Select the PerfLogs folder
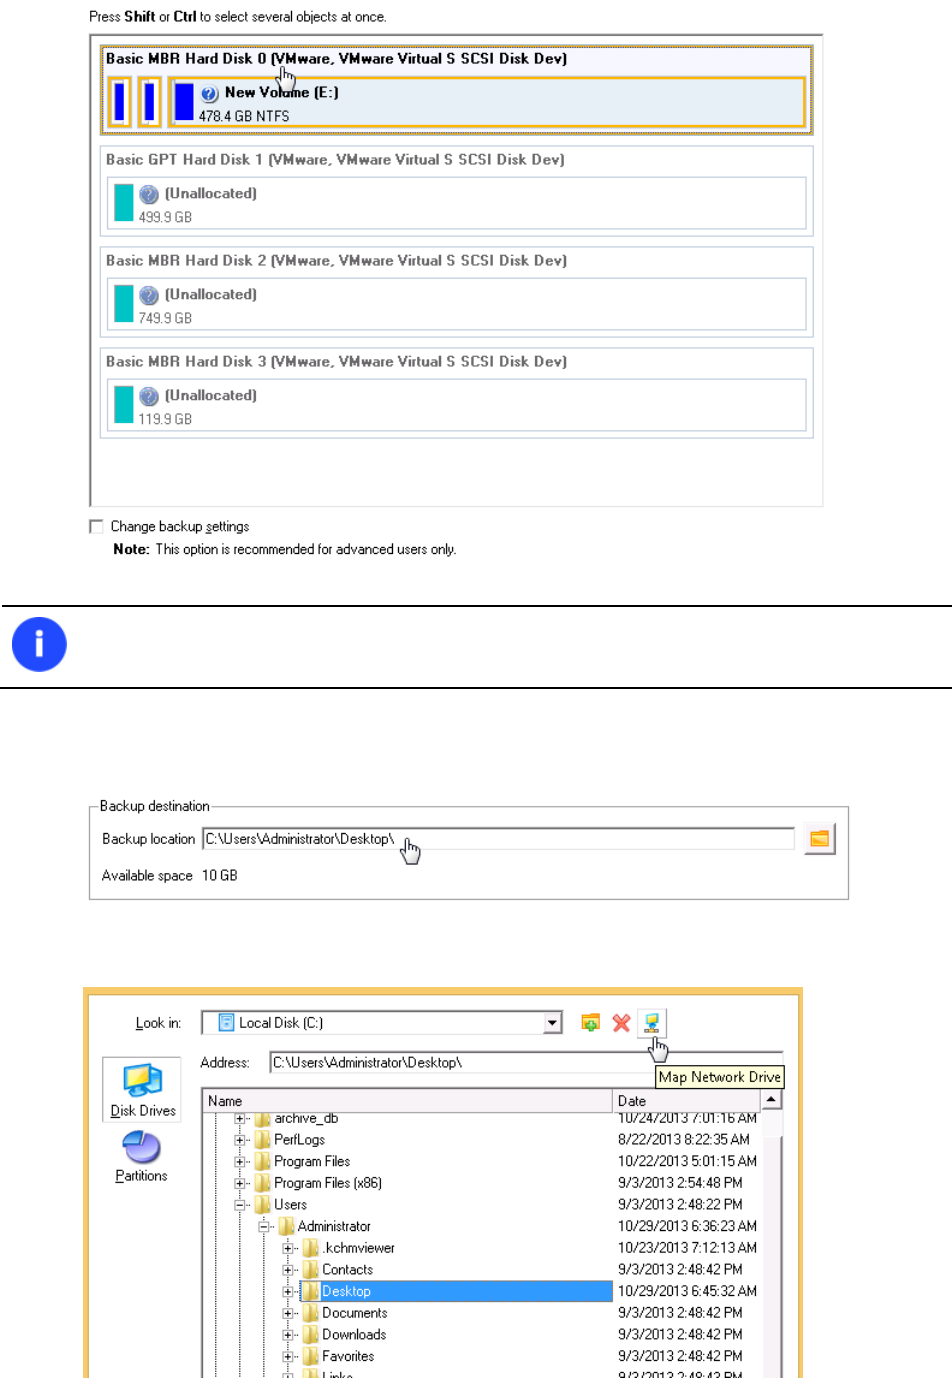This screenshot has width=952, height=1378. pos(299,1140)
